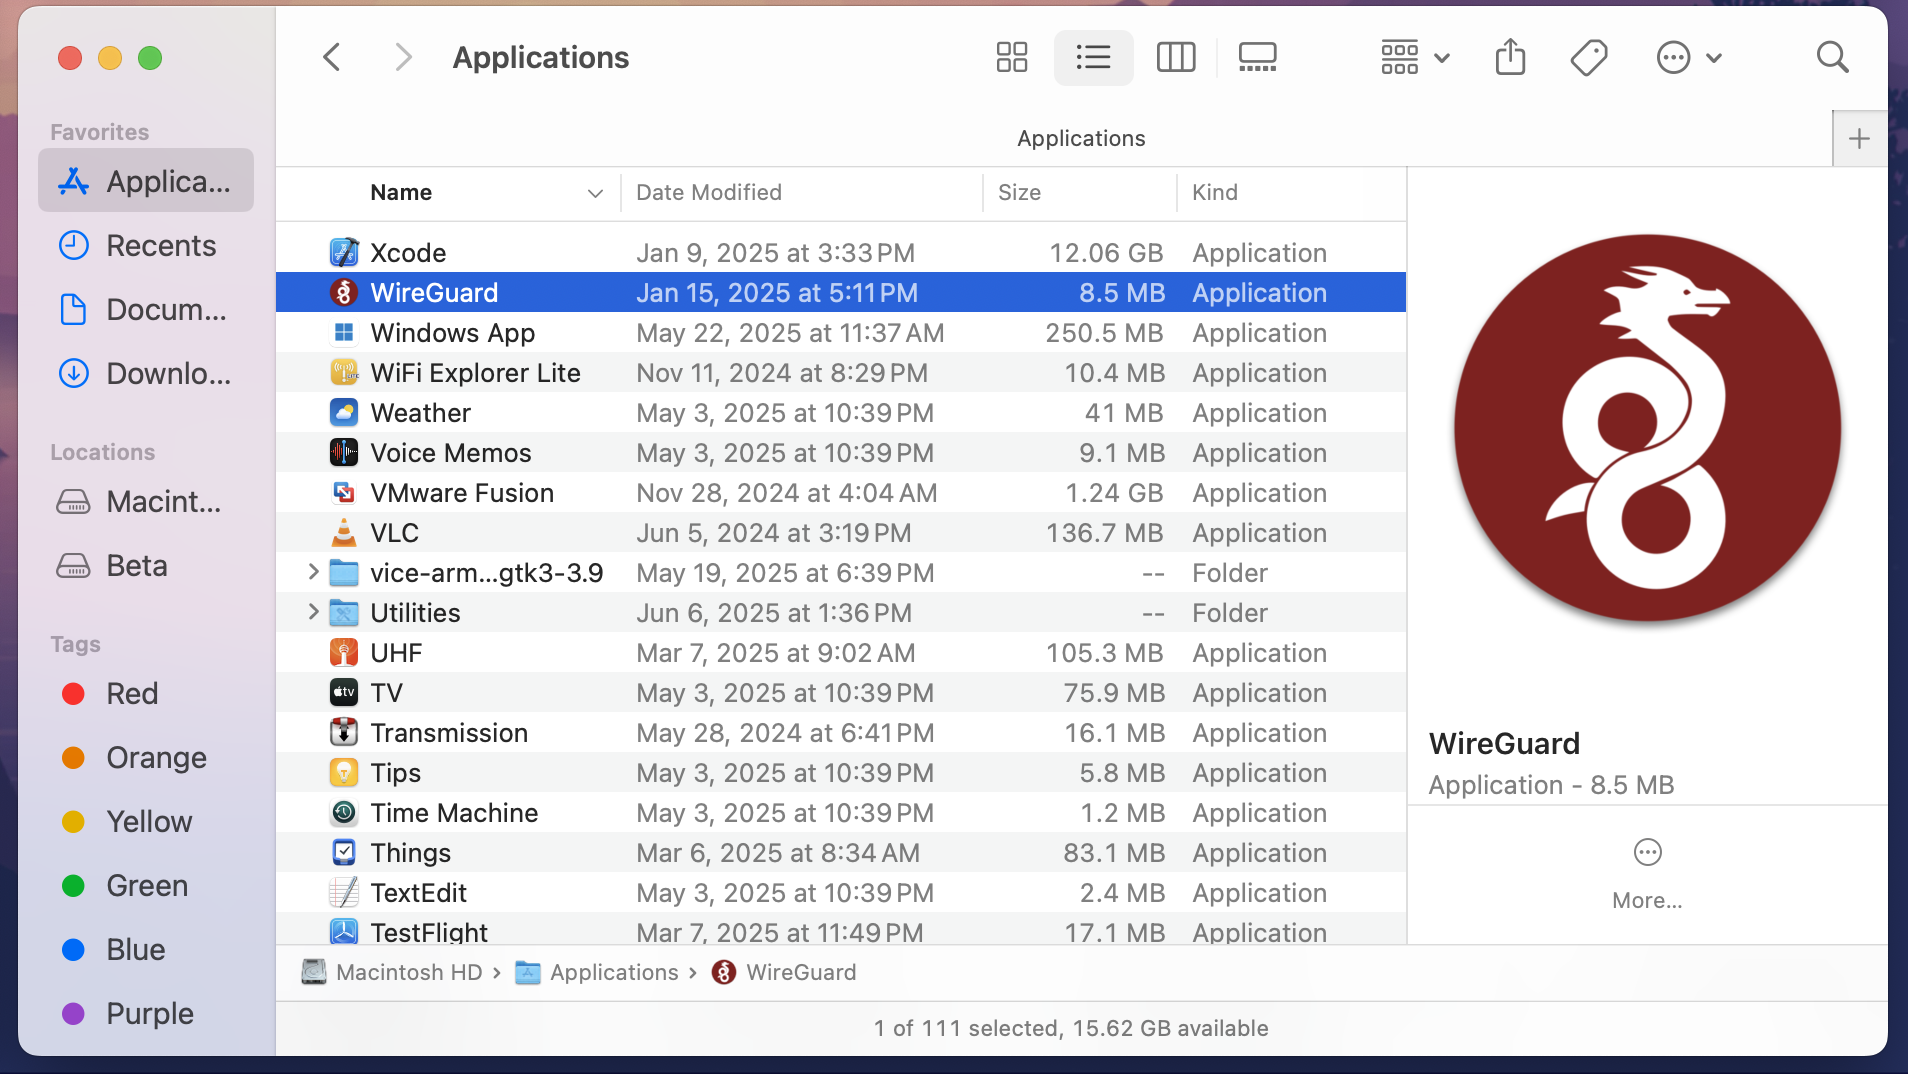Click the Share toolbar icon
1908x1074 pixels.
(x=1510, y=57)
